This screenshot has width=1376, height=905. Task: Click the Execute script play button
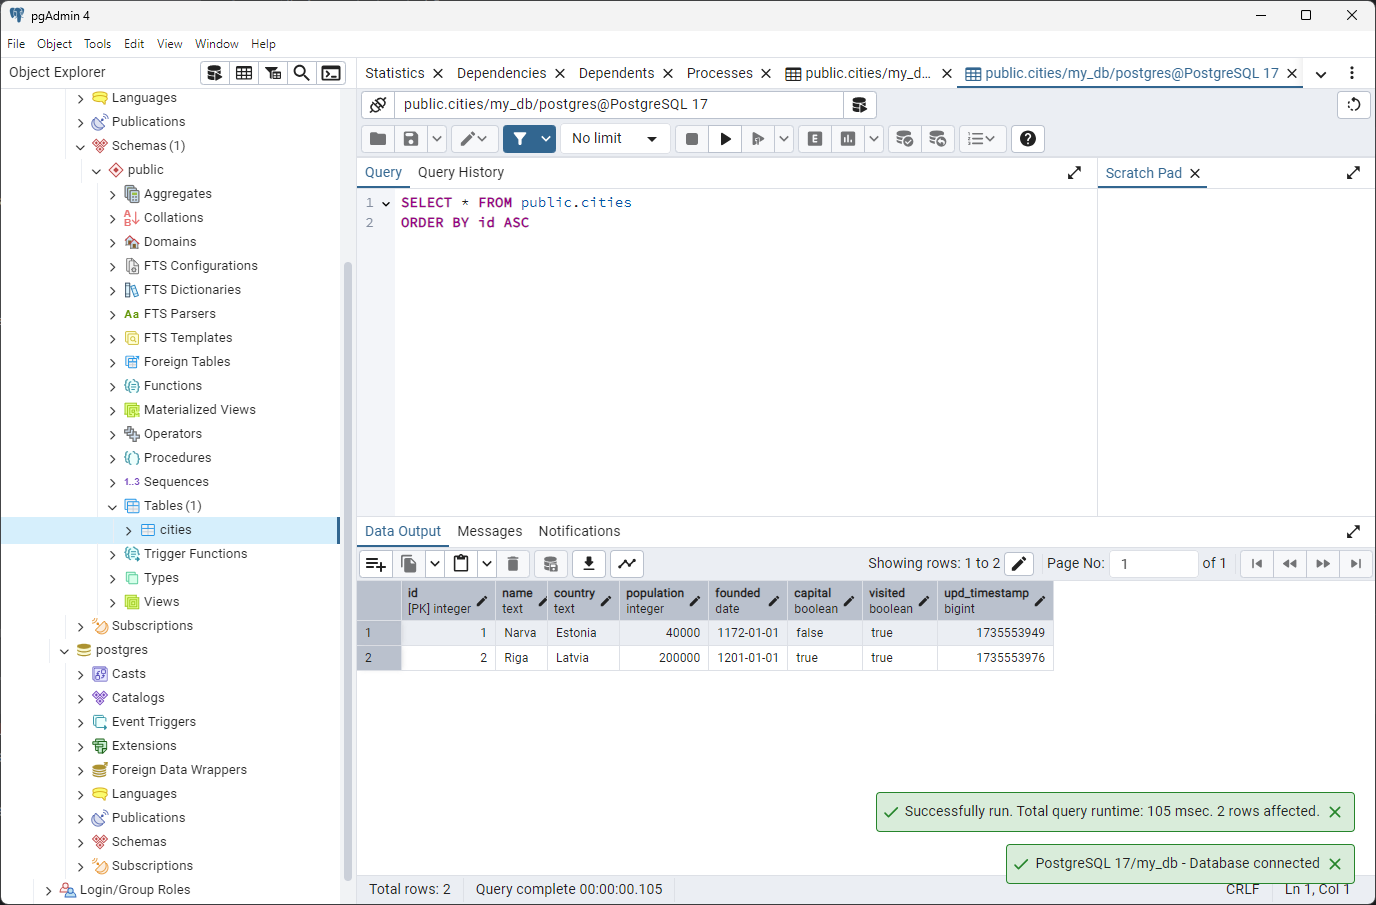click(x=725, y=139)
